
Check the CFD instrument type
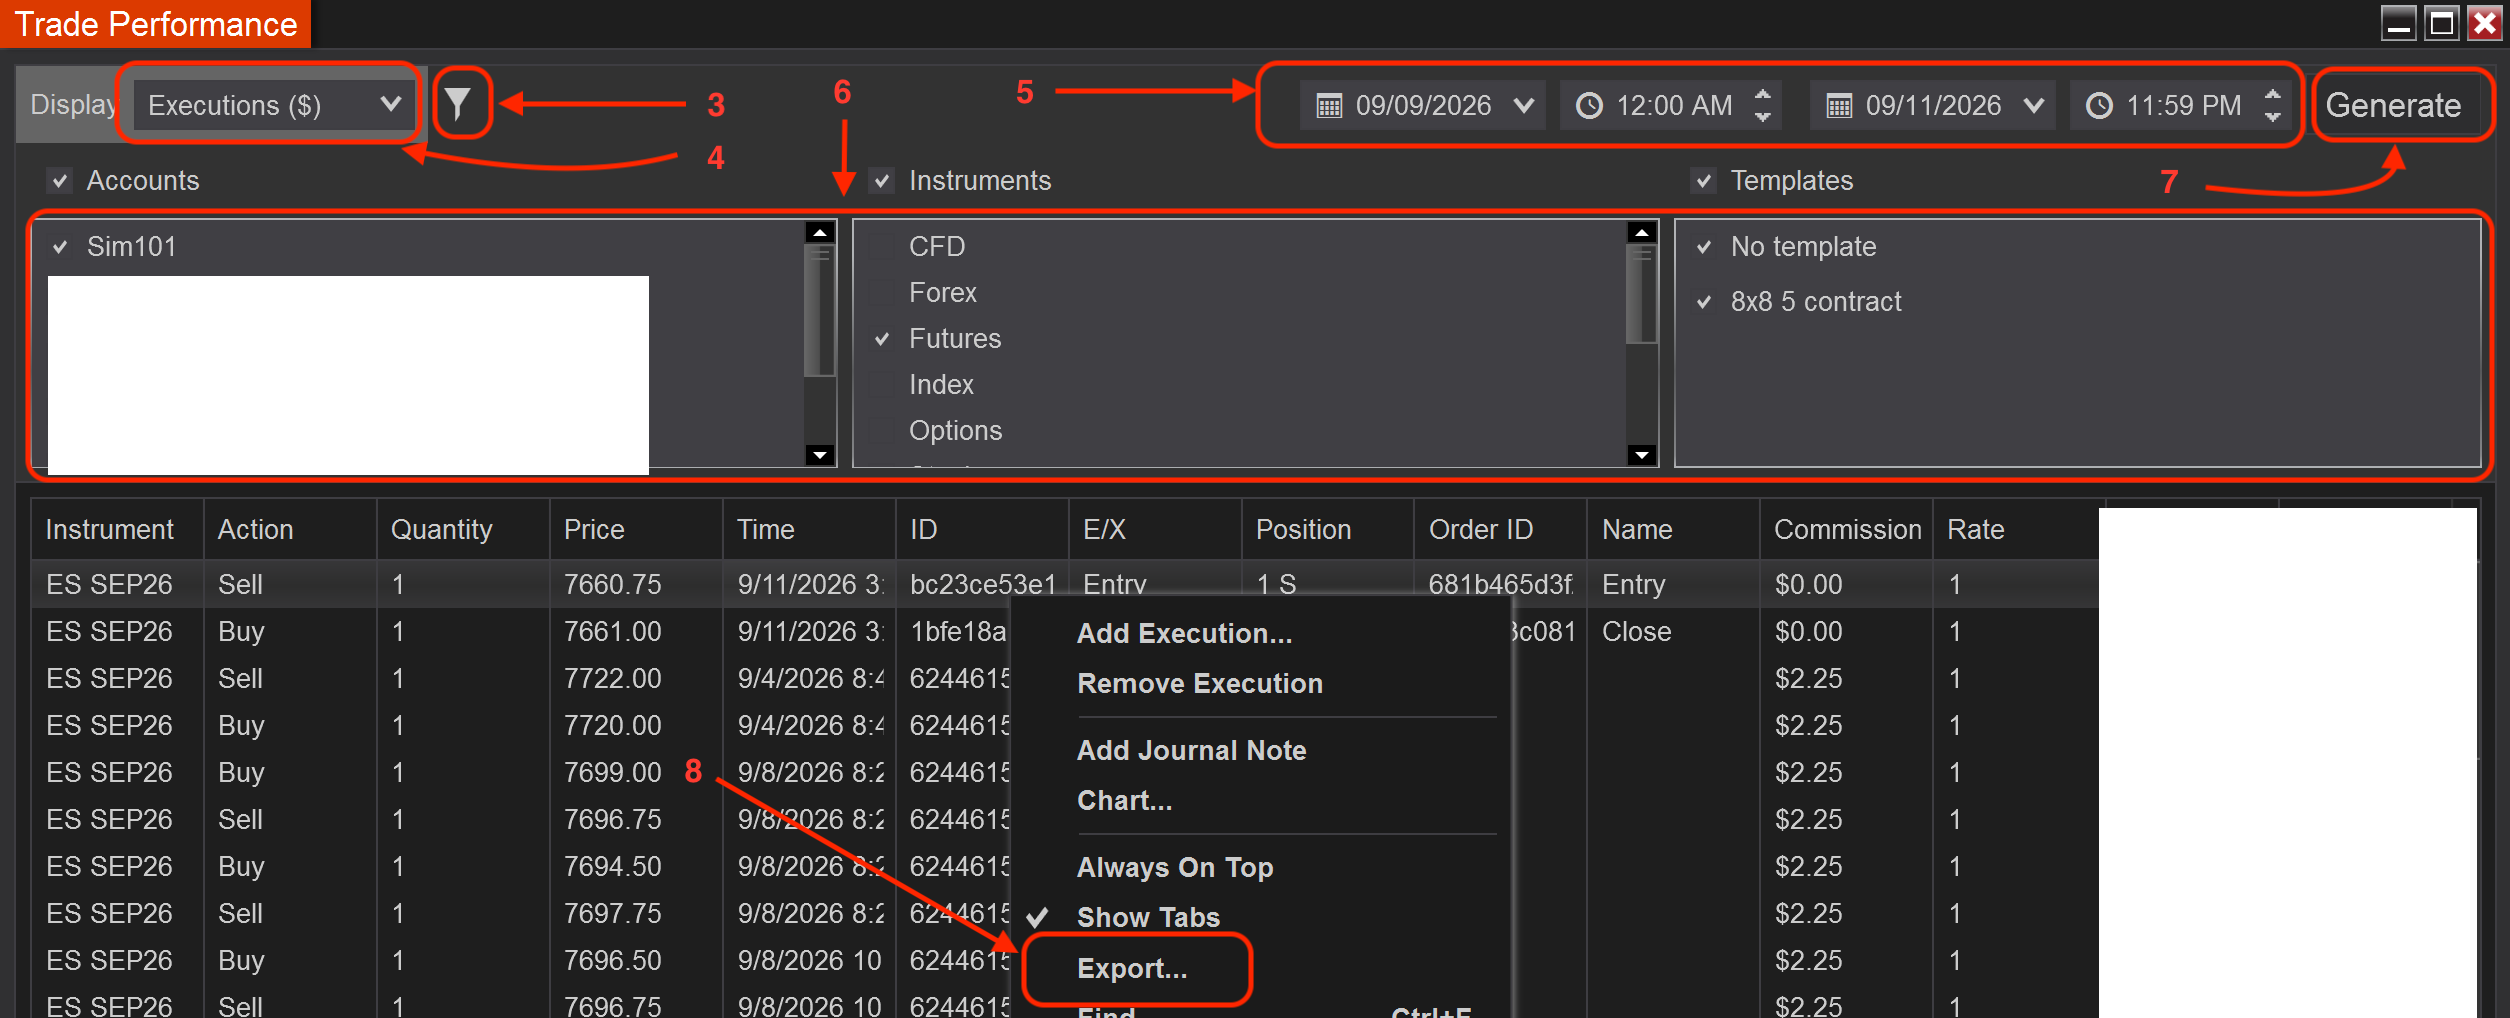[882, 247]
